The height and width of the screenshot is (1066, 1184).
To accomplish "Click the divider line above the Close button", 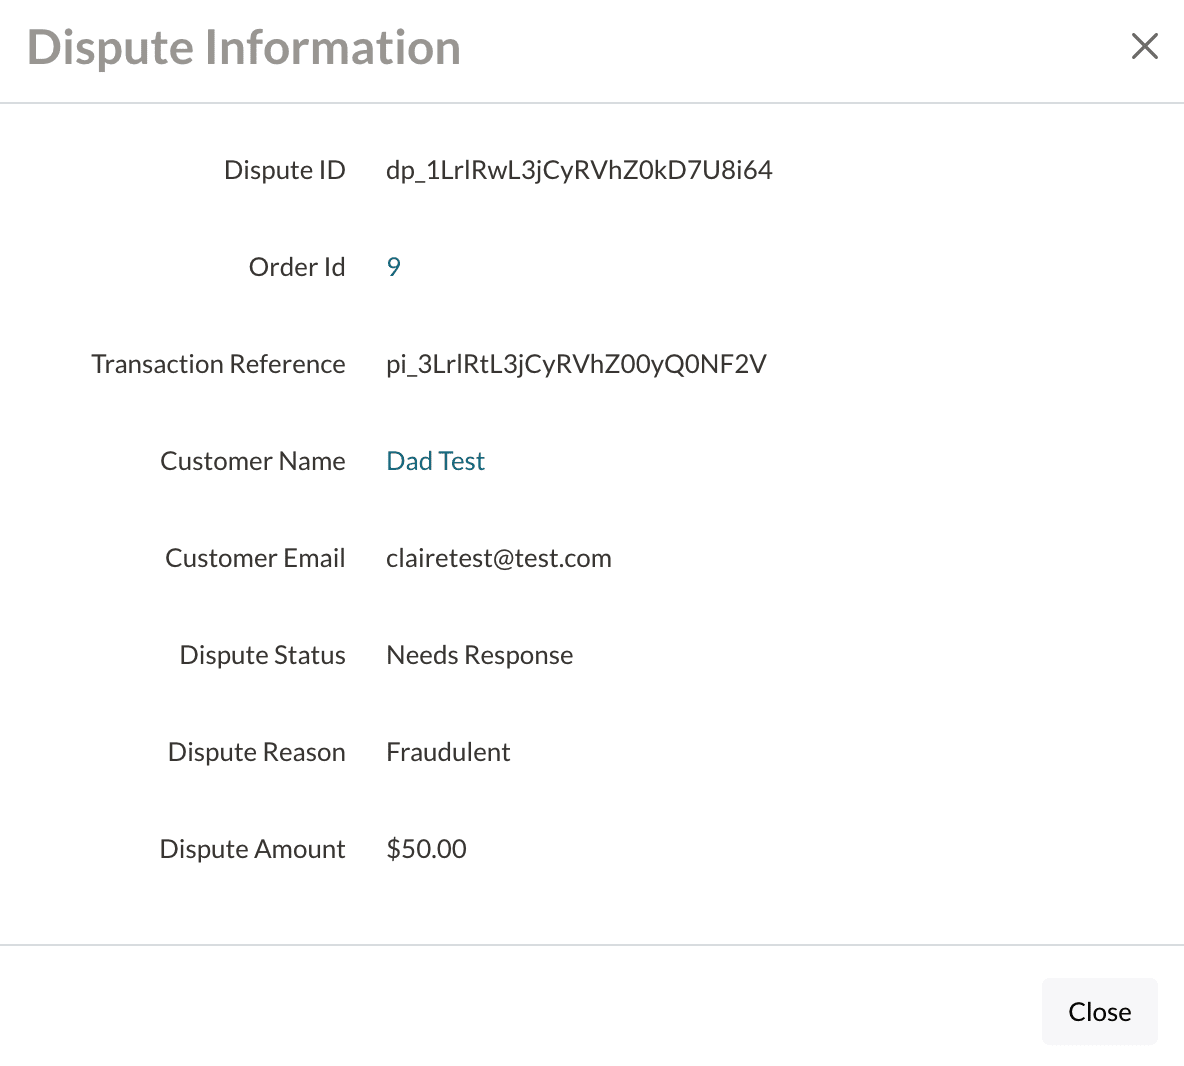I will 592,944.
